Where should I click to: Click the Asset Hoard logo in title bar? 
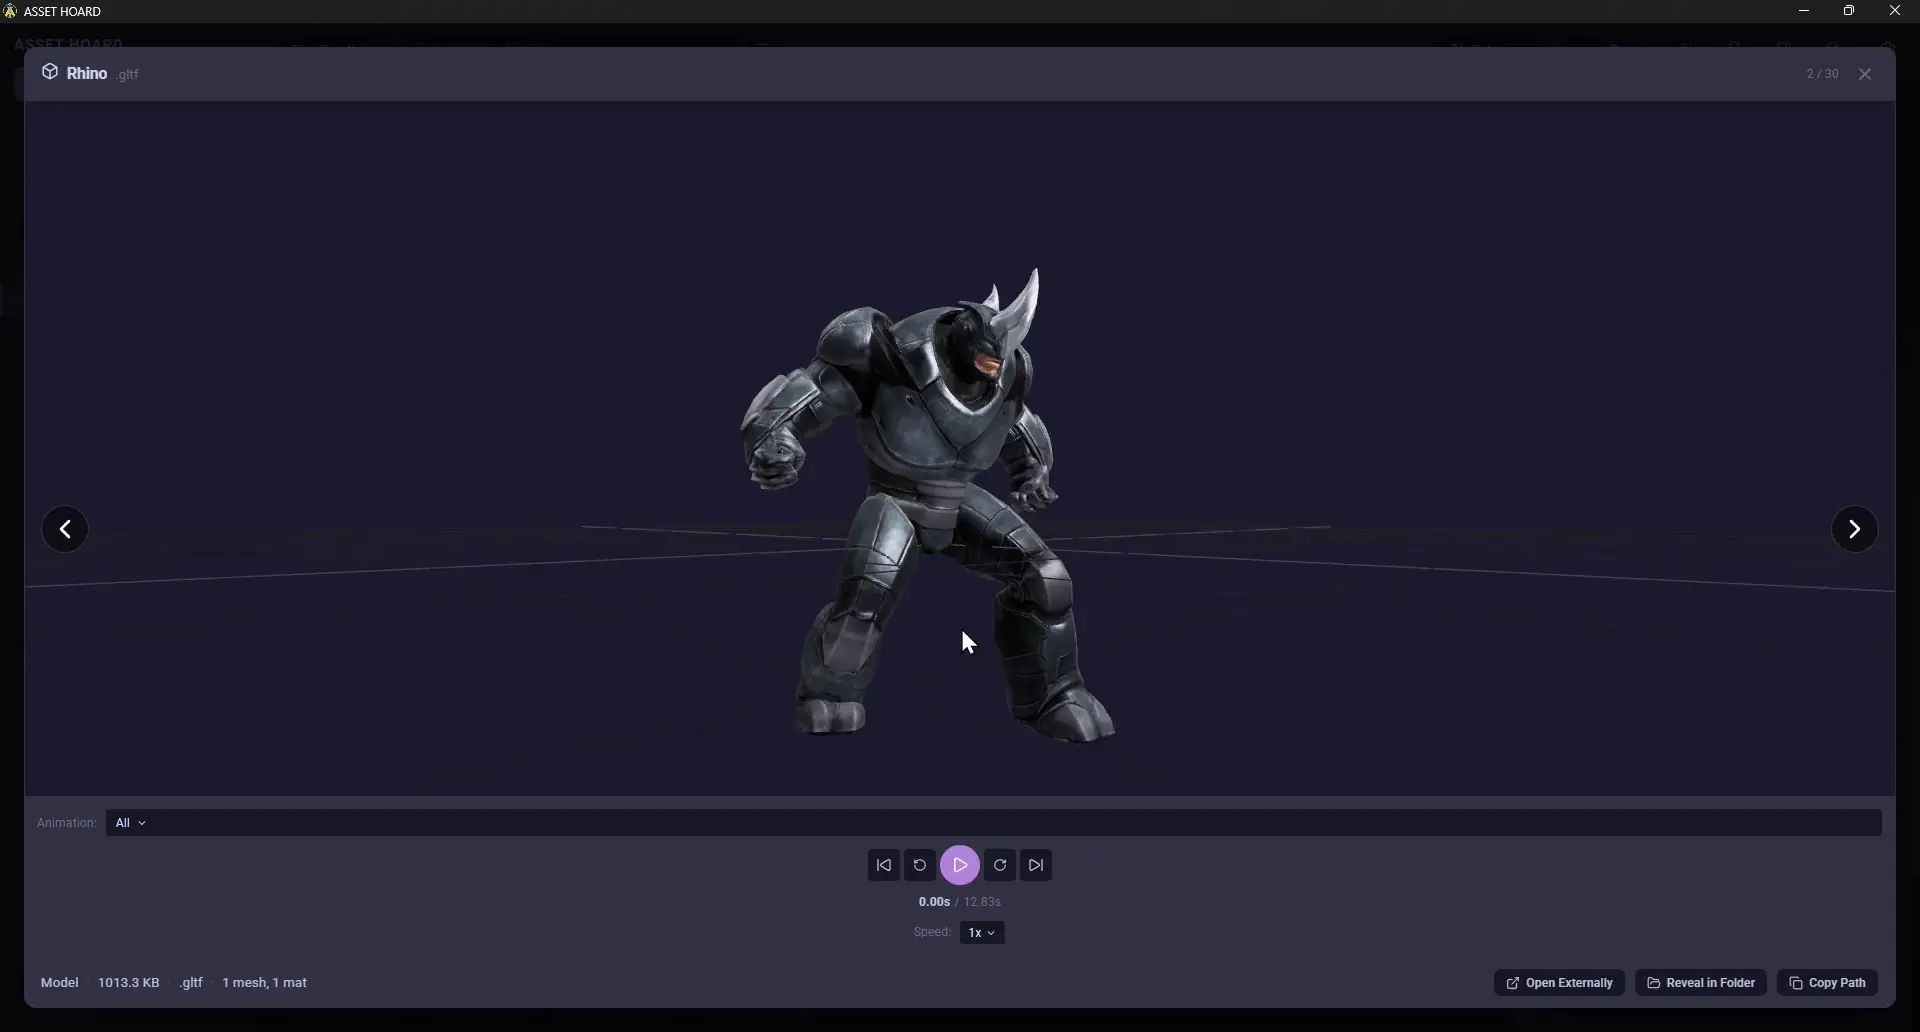[11, 10]
